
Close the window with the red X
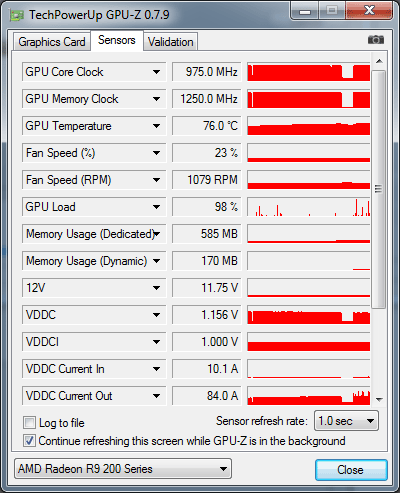(369, 11)
